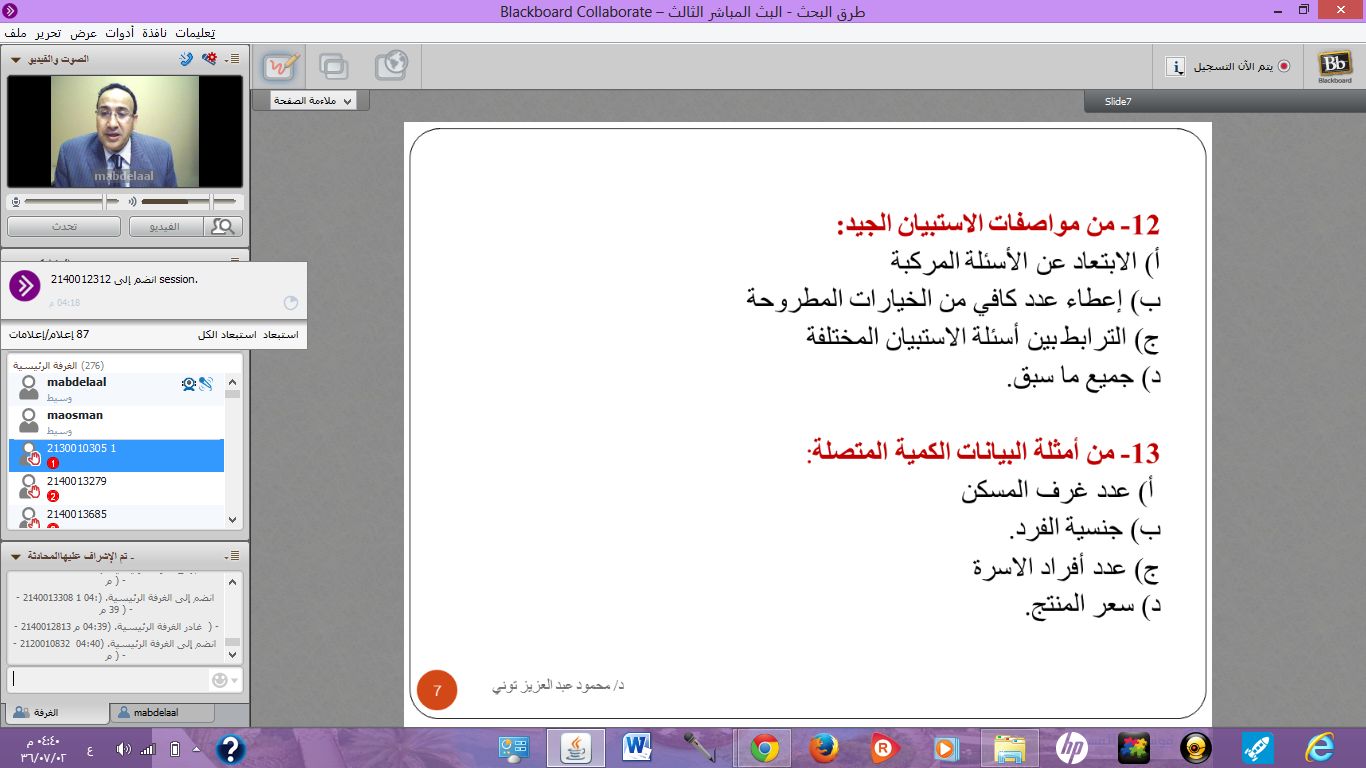This screenshot has height=768, width=1366.
Task: Open File Explorer from the taskbar
Action: 1010,748
